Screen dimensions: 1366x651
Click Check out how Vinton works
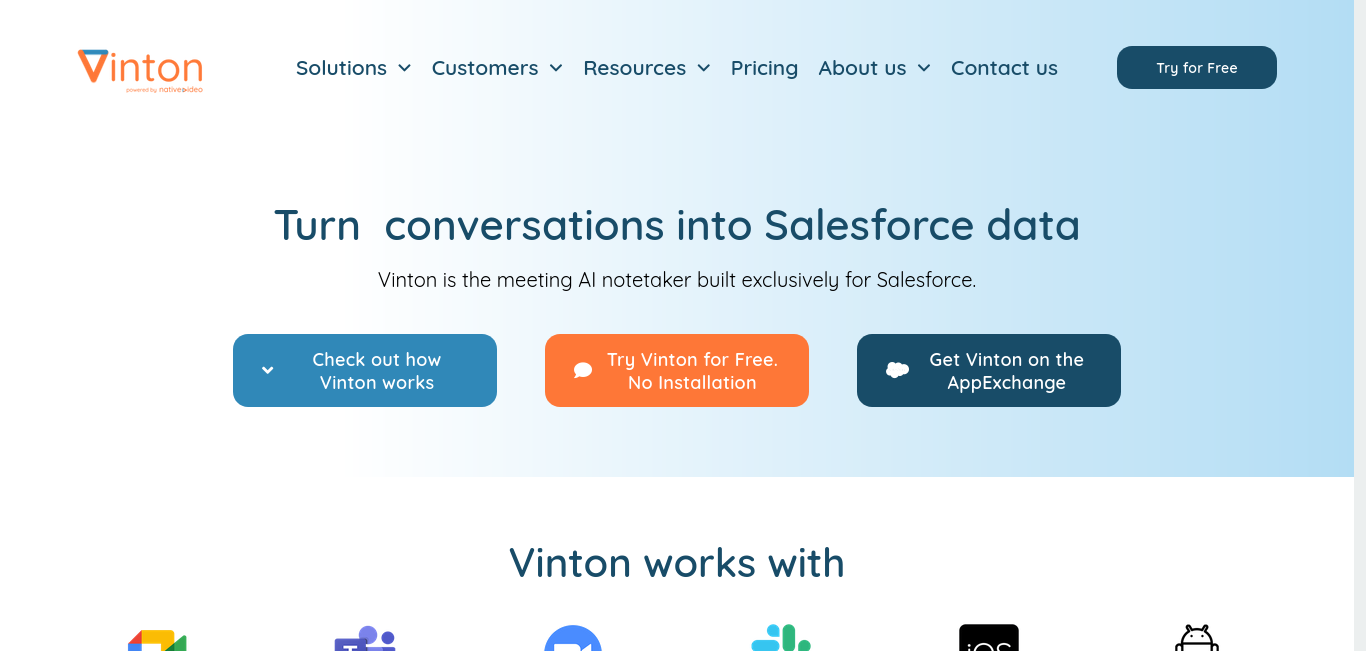click(x=365, y=370)
